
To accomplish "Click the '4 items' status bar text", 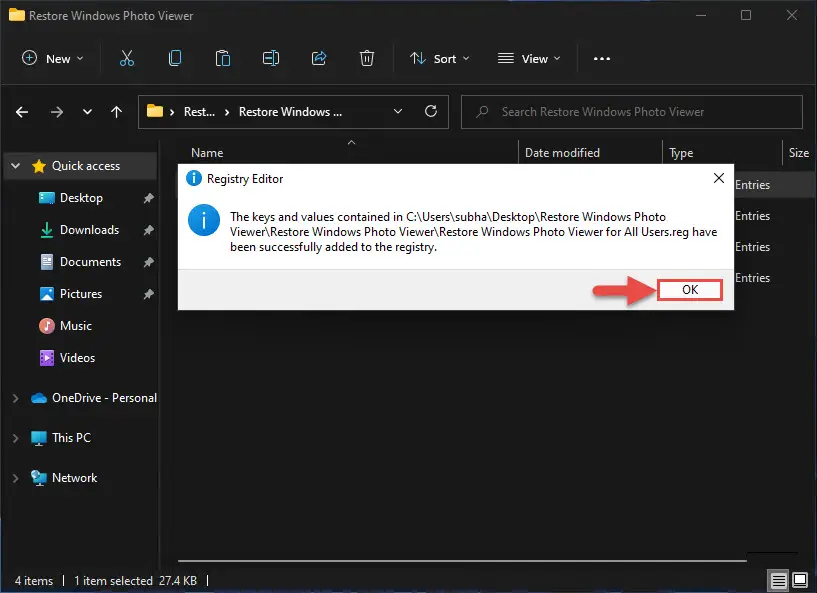I will pyautogui.click(x=34, y=580).
